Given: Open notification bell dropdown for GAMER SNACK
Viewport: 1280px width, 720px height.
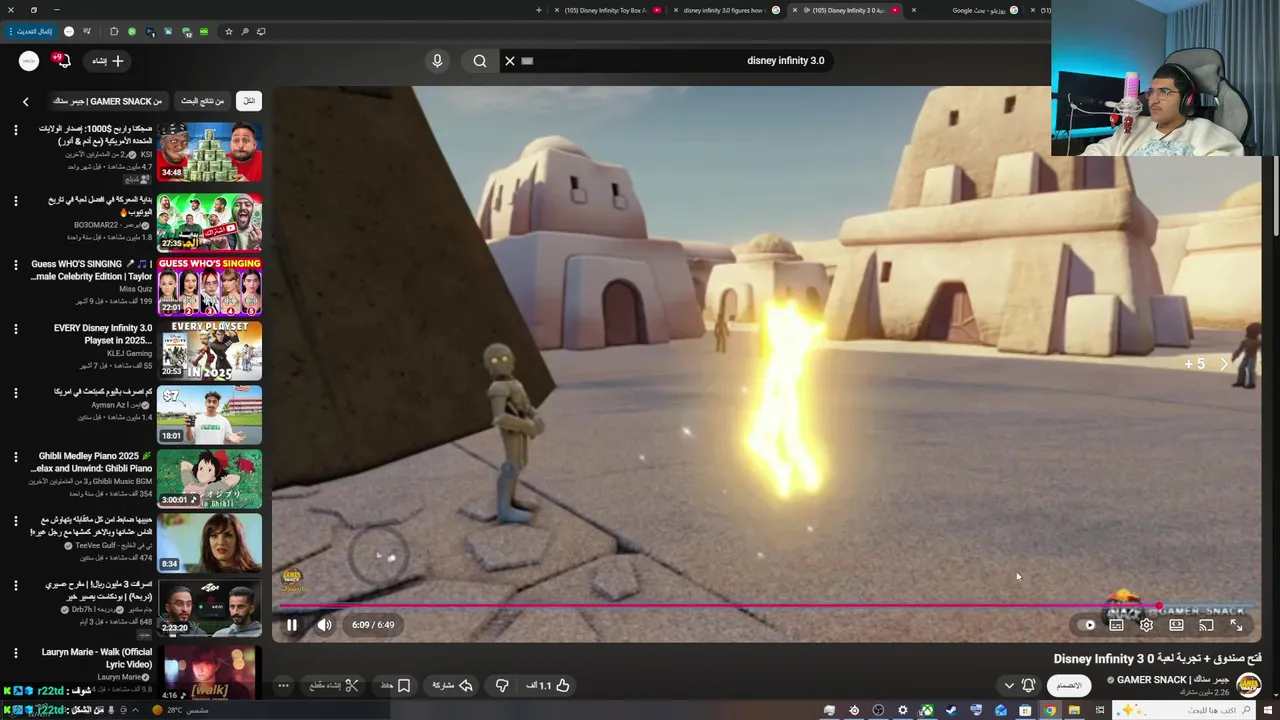Looking at the screenshot, I should tap(1019, 685).
